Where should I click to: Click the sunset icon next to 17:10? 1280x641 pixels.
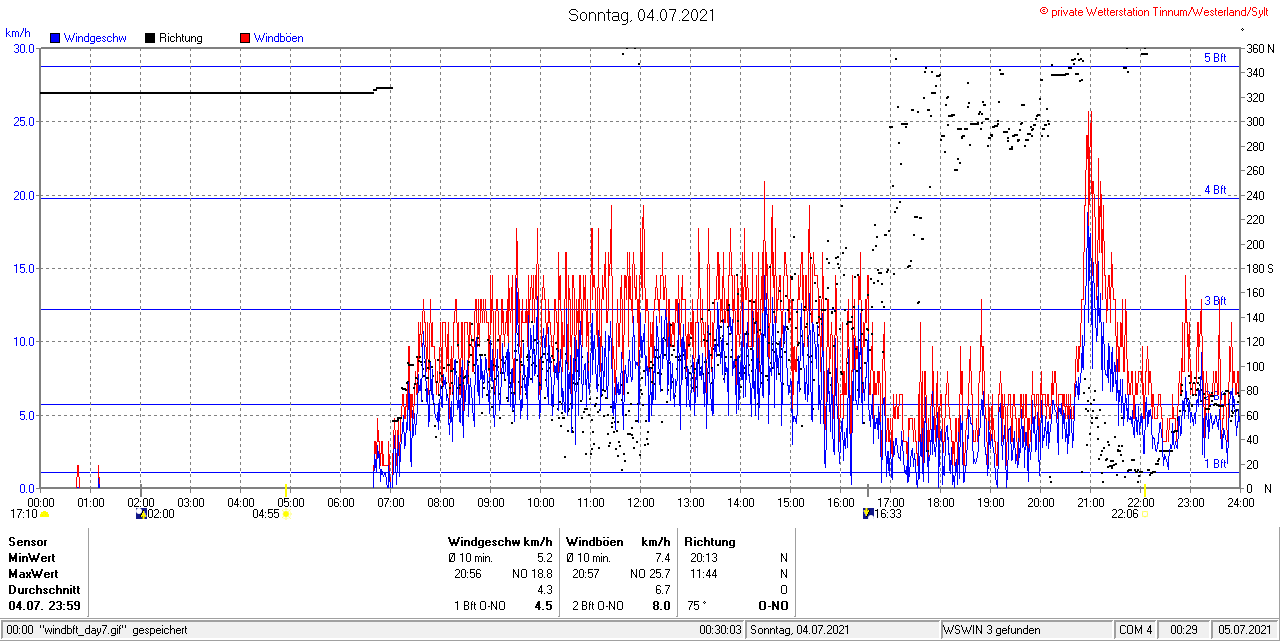tap(45, 515)
